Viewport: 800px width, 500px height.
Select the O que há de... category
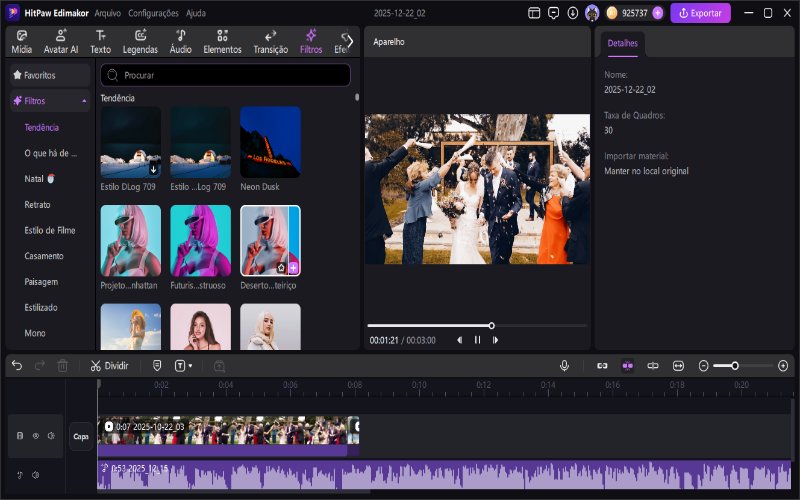click(x=51, y=153)
